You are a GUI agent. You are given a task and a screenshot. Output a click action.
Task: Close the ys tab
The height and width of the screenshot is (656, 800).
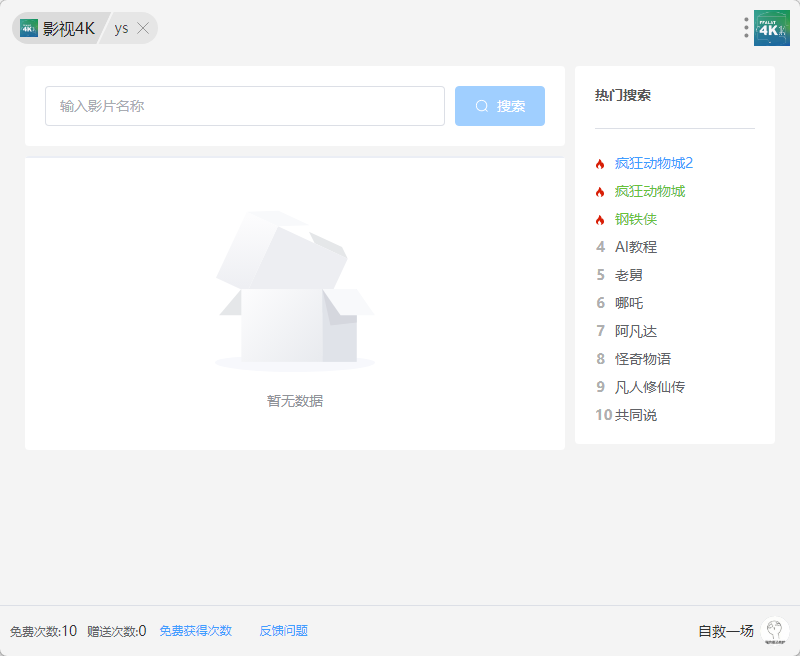coord(143,28)
